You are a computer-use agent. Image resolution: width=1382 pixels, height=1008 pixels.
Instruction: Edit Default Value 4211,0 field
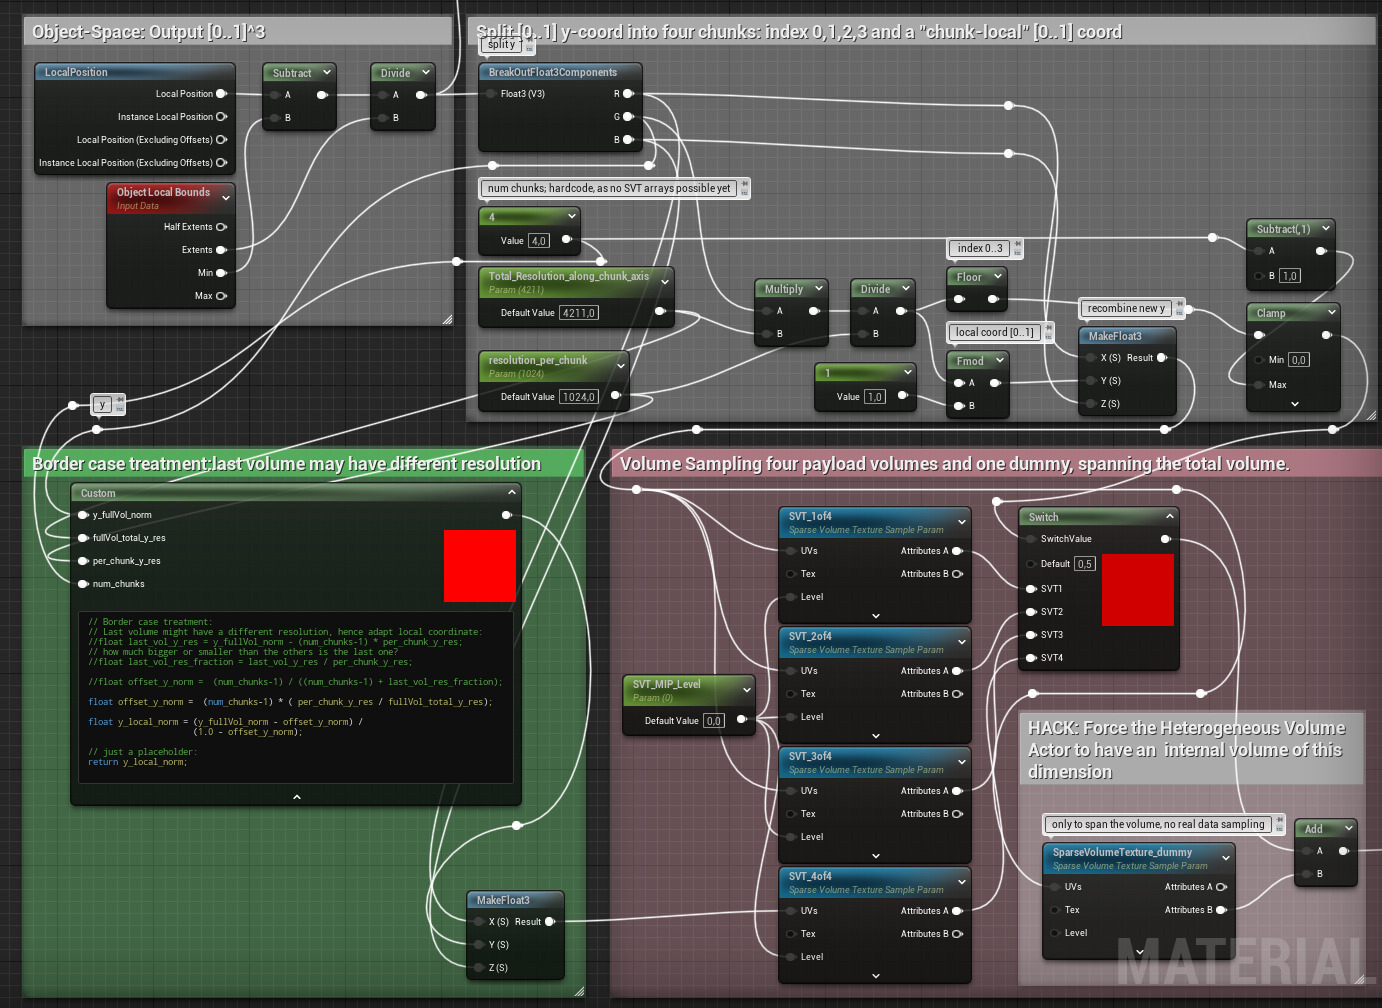[x=579, y=313]
